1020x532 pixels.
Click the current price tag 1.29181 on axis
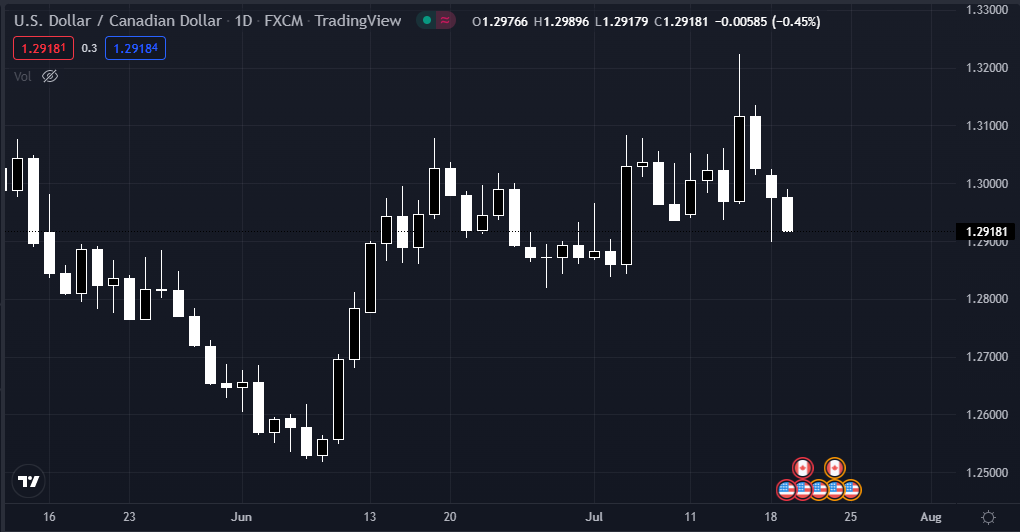coord(986,232)
